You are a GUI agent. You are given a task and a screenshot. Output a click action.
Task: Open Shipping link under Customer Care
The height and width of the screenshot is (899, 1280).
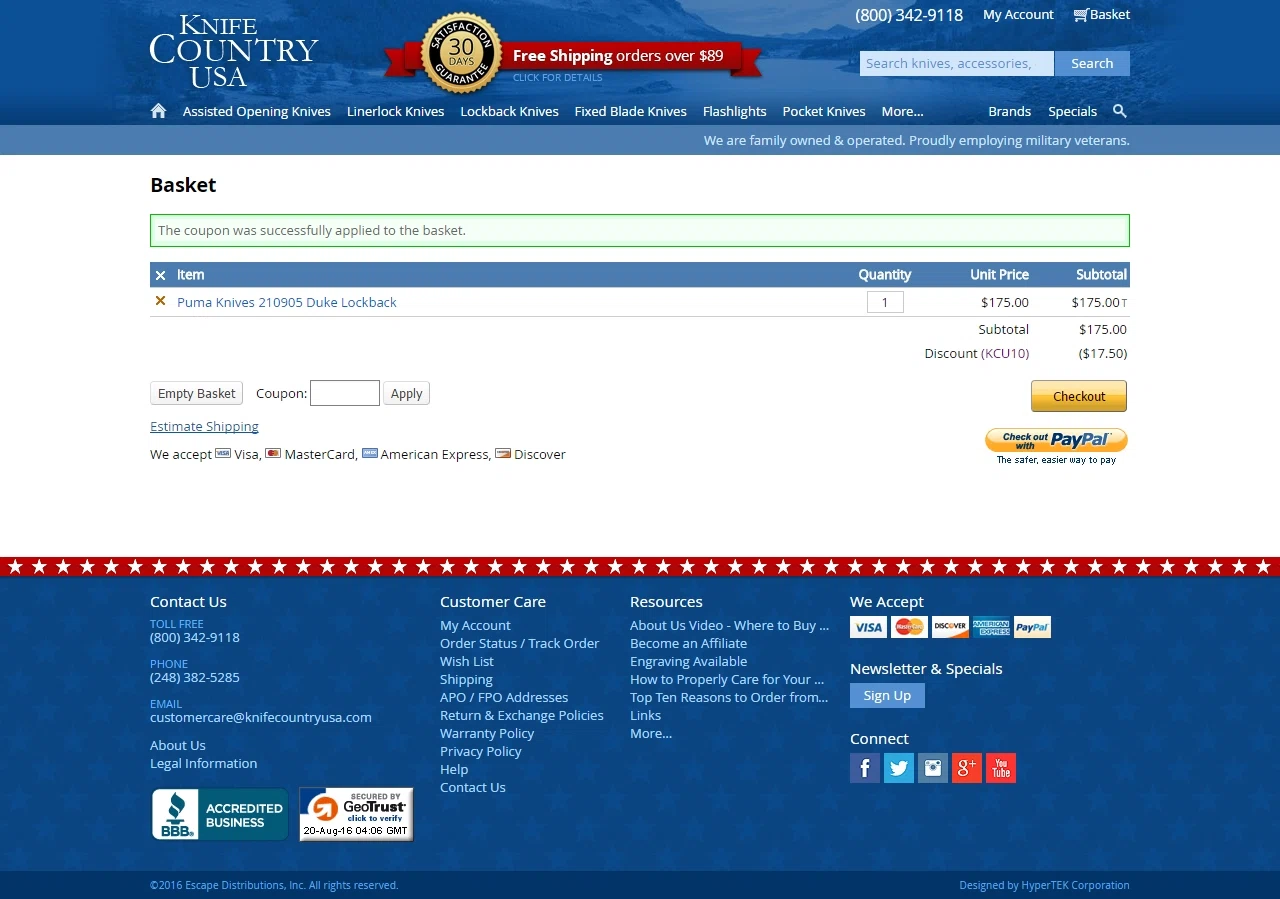466,679
